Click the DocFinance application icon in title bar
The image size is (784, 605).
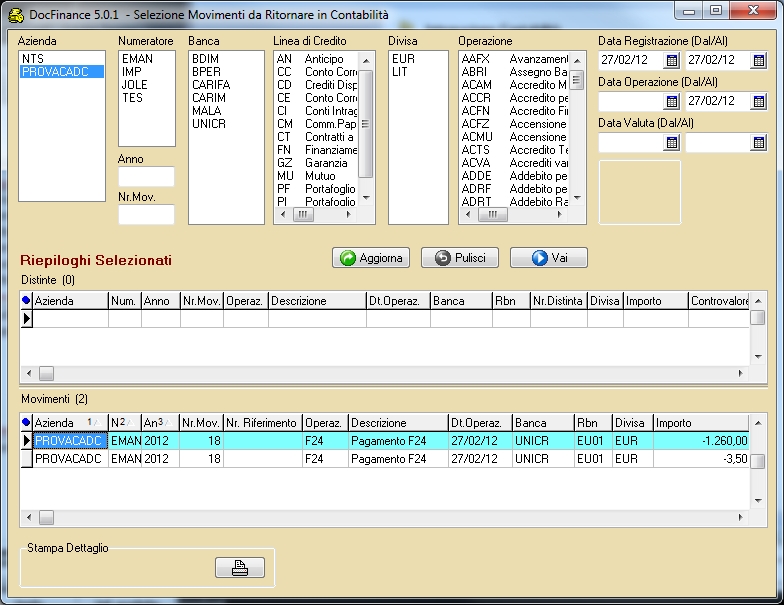pyautogui.click(x=16, y=13)
